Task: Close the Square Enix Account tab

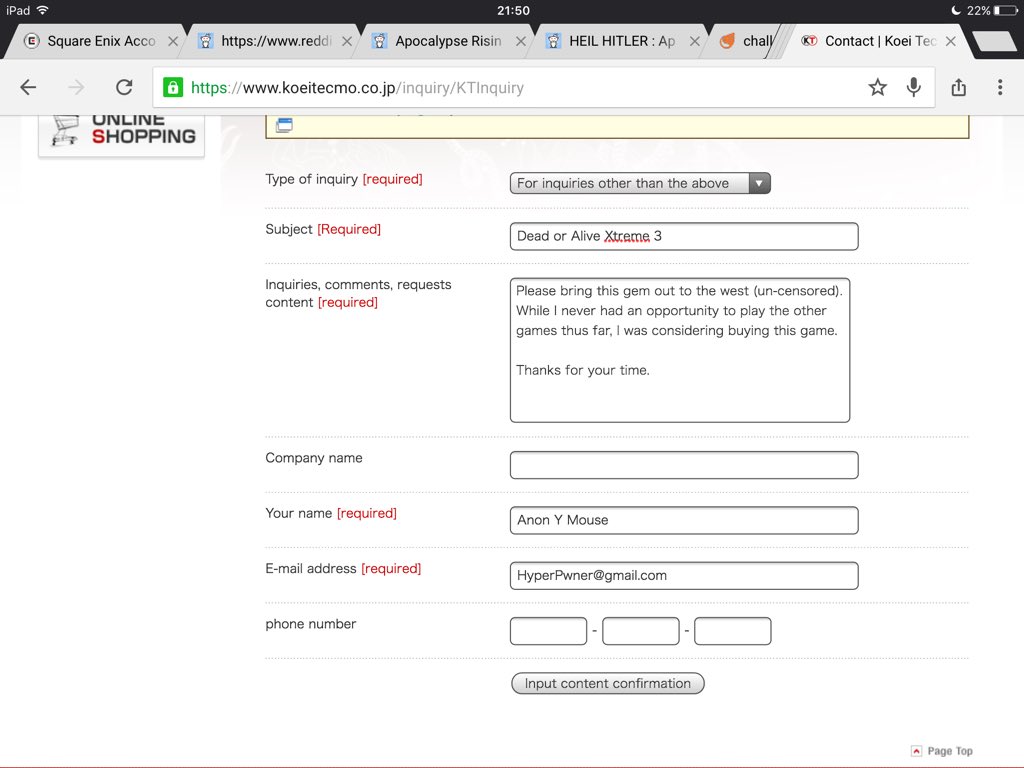Action: pos(173,41)
